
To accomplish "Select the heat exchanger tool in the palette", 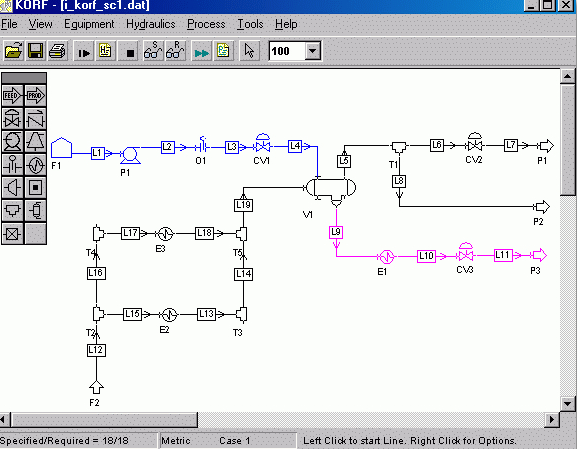I will [x=35, y=165].
